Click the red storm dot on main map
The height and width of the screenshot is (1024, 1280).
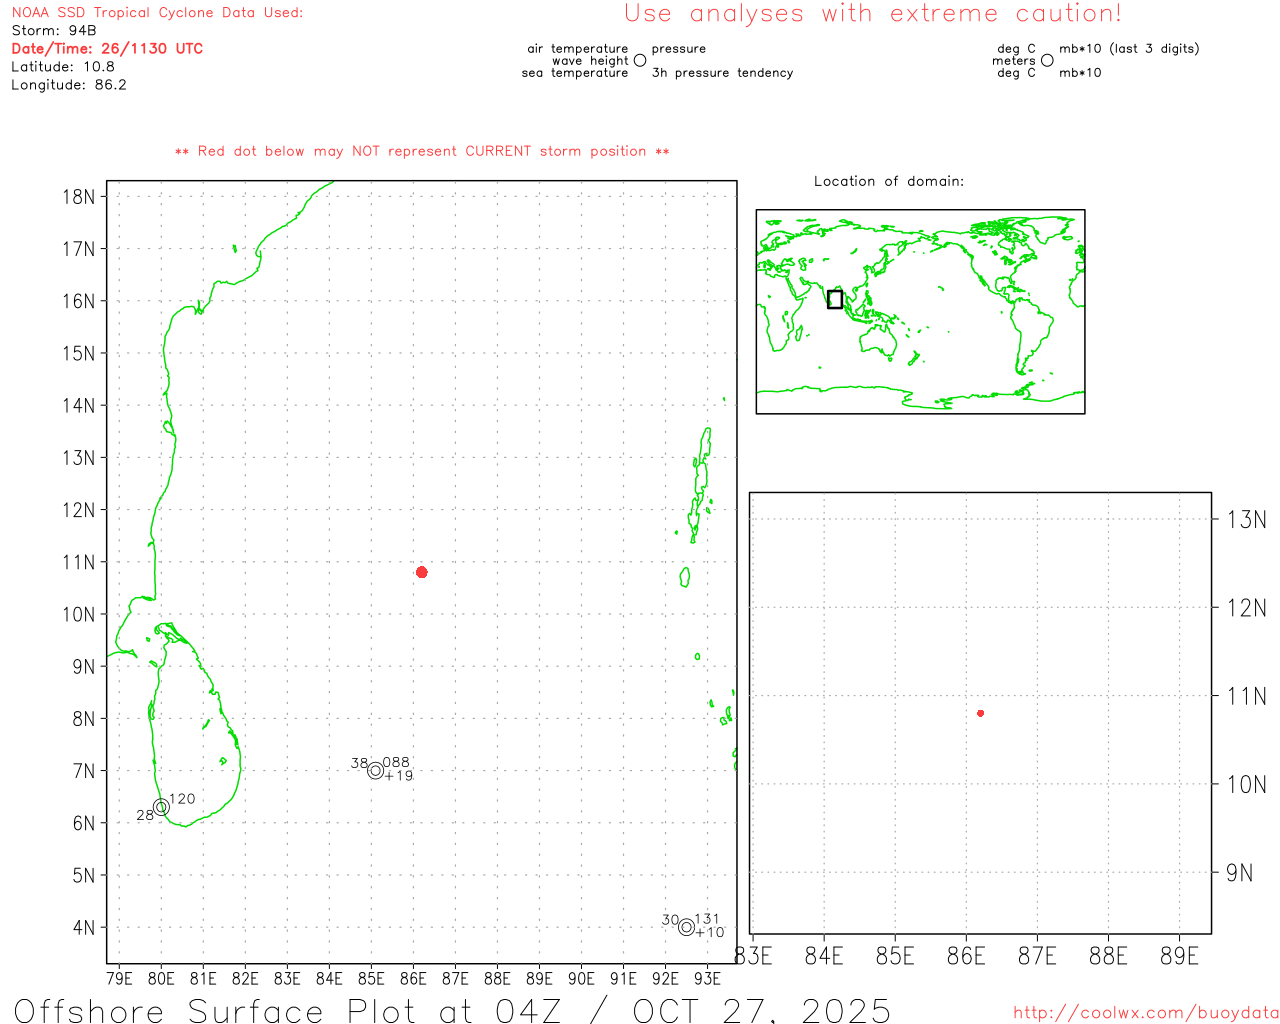pyautogui.click(x=422, y=572)
